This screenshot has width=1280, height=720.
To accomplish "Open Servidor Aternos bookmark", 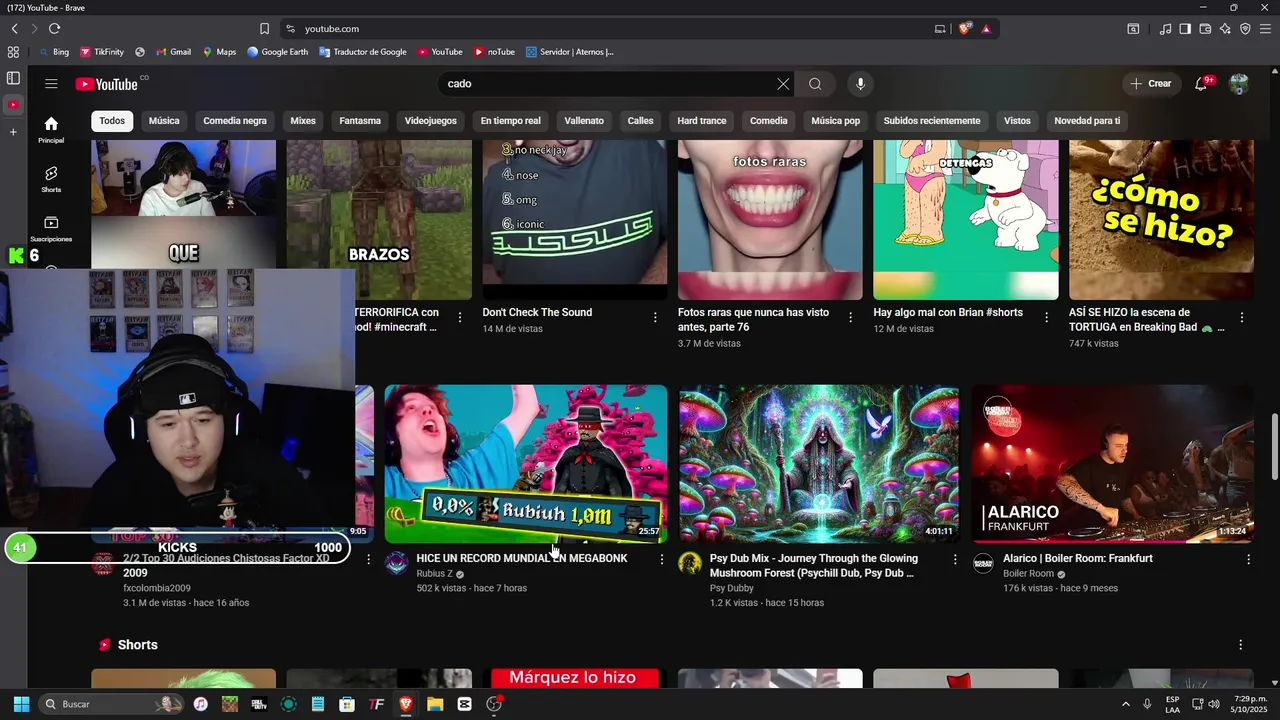I will click(570, 52).
